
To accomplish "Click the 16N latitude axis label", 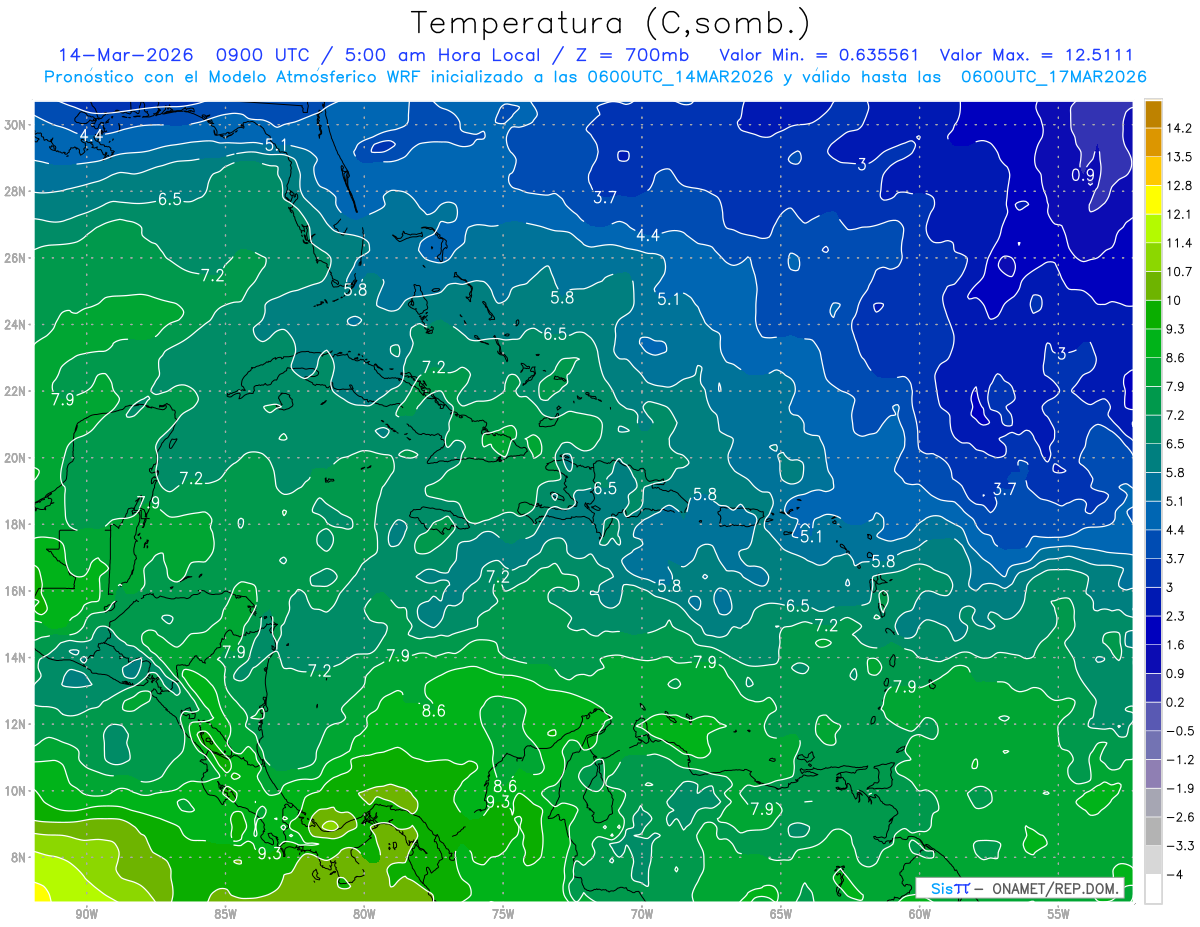I will pyautogui.click(x=16, y=591).
